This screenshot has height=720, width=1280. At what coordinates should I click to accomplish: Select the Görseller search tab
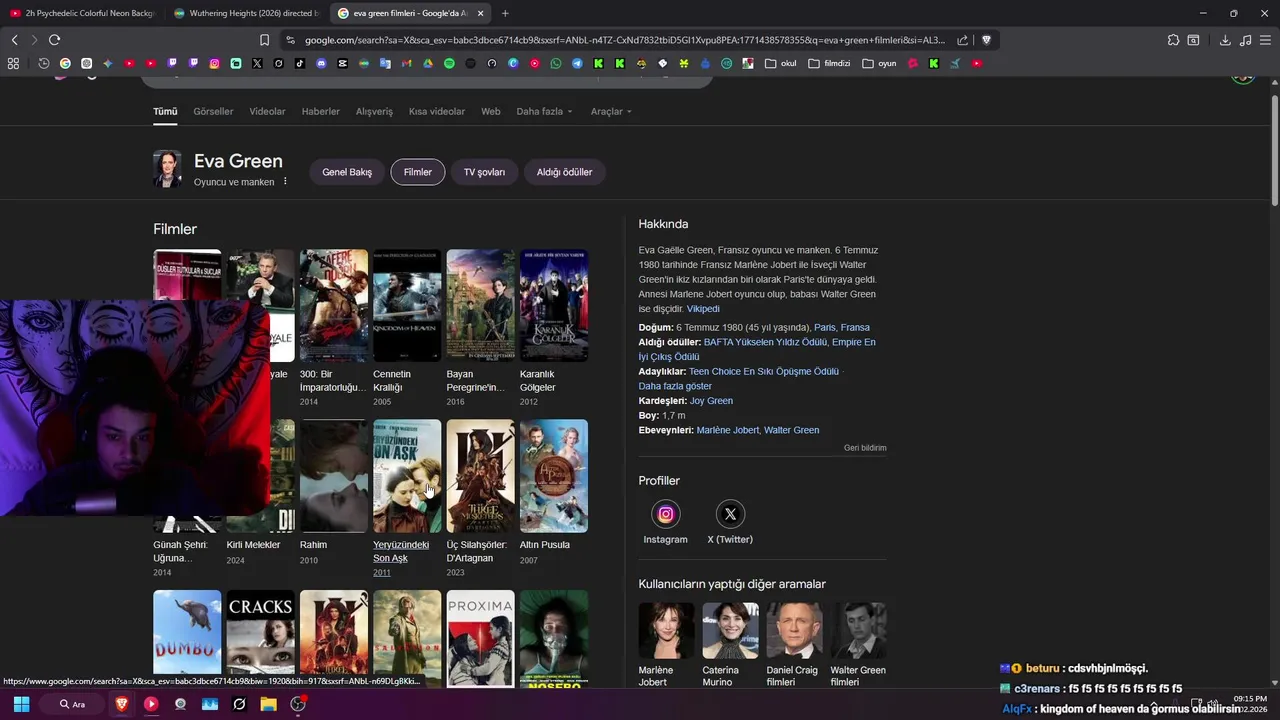[213, 111]
